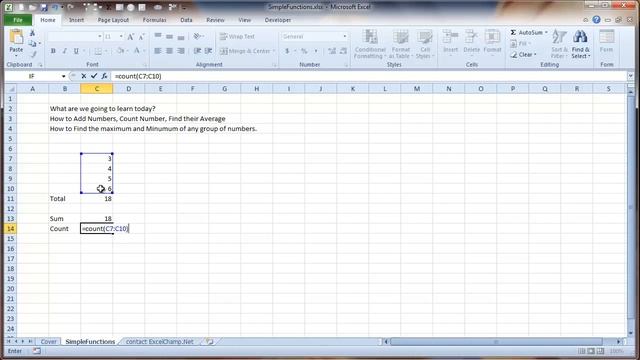
Task: Click the horizontal scrollbar thumb
Action: point(496,341)
